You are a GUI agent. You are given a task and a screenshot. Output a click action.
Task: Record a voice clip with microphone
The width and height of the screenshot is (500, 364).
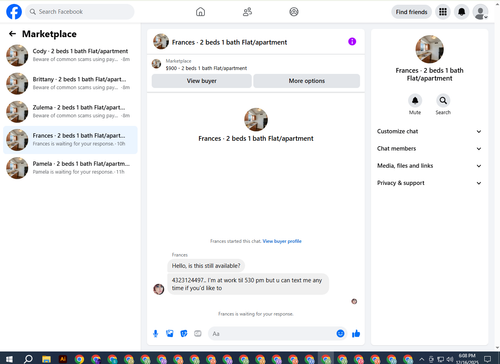coord(155,333)
